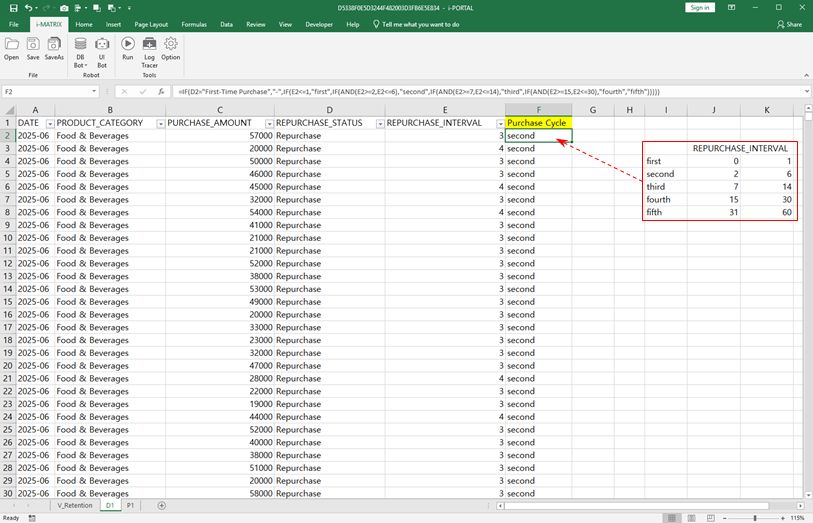
Task: Expand the PURCHASE_AMOUNT filter dropdown
Action: pyautogui.click(x=267, y=123)
